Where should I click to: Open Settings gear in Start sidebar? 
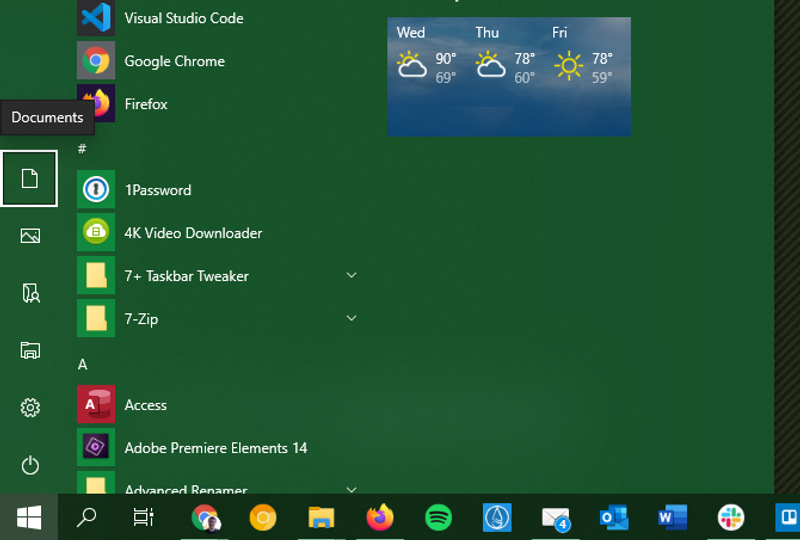tap(30, 407)
